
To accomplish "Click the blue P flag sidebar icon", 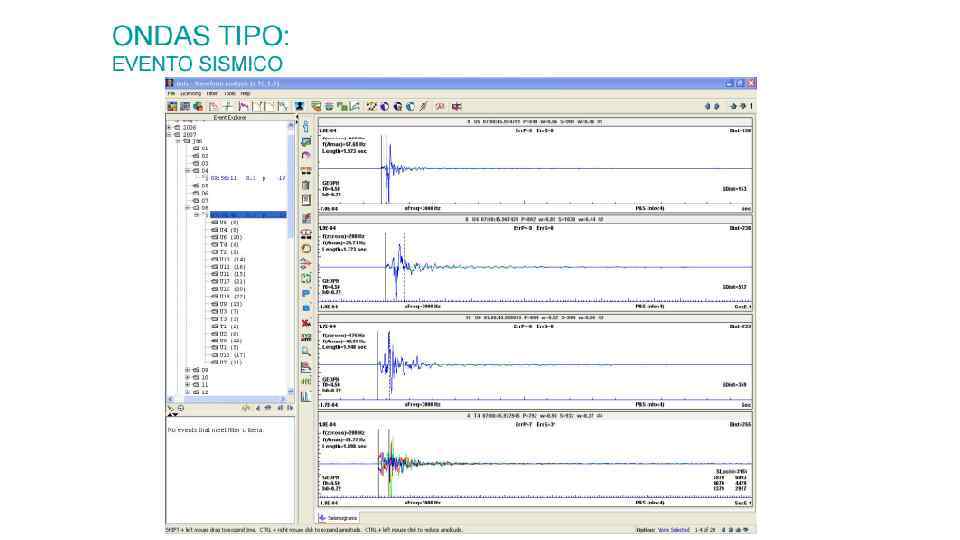I will (x=306, y=293).
